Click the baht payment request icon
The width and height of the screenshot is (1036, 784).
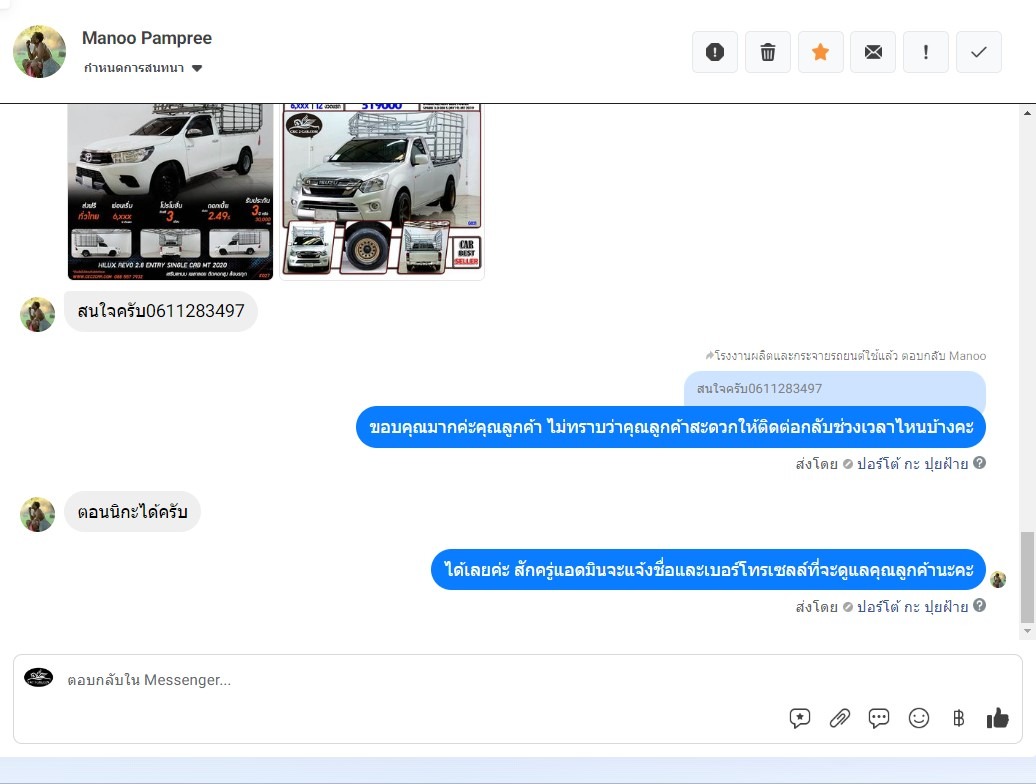pos(958,718)
